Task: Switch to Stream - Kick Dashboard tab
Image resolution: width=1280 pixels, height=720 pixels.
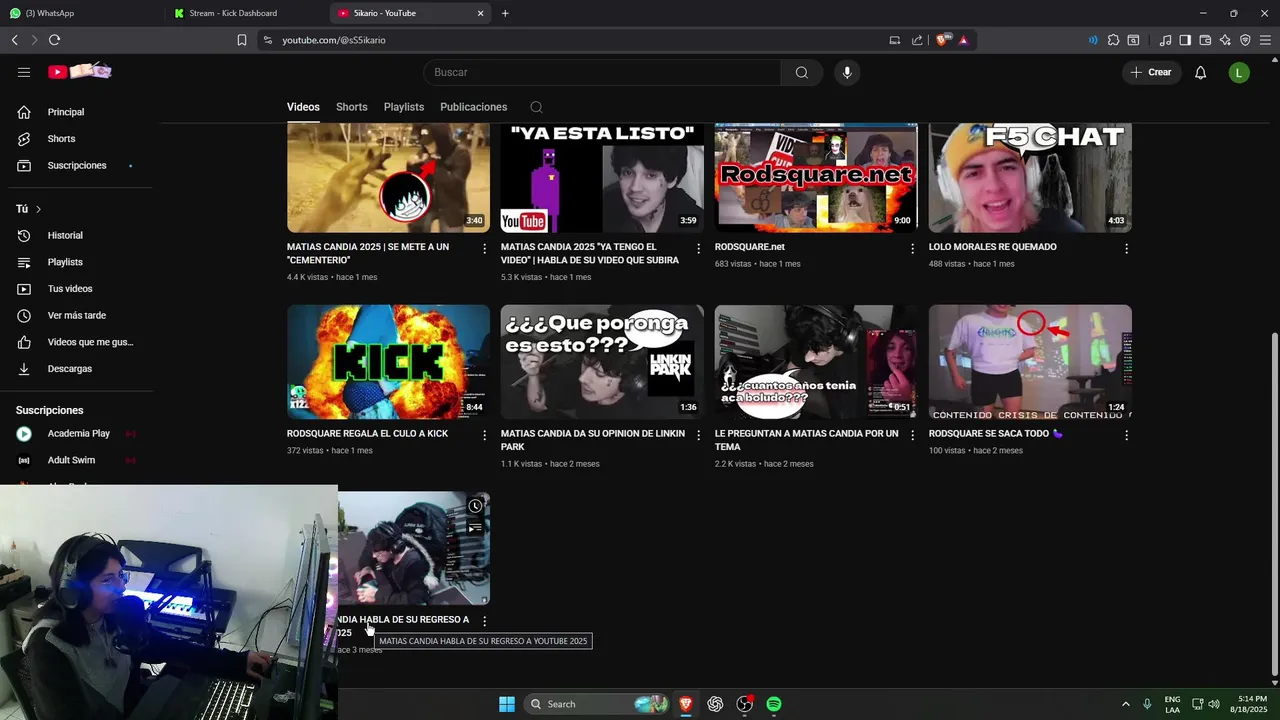Action: tap(246, 13)
